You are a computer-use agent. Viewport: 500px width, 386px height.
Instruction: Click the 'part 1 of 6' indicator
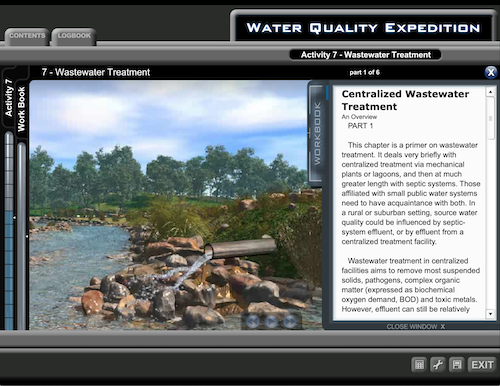coord(364,72)
